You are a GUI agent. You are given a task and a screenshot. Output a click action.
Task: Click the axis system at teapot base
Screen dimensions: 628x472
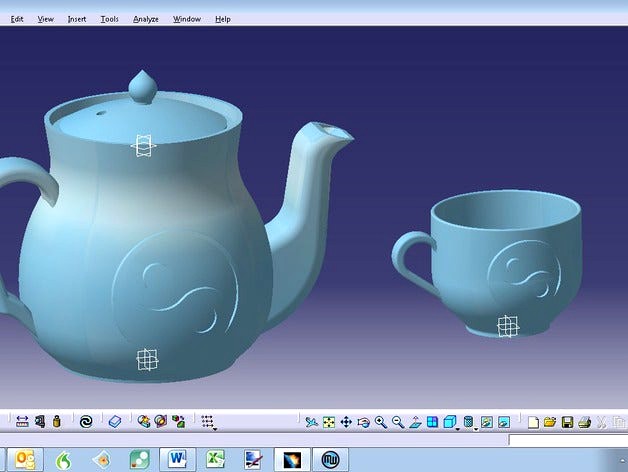pyautogui.click(x=147, y=359)
